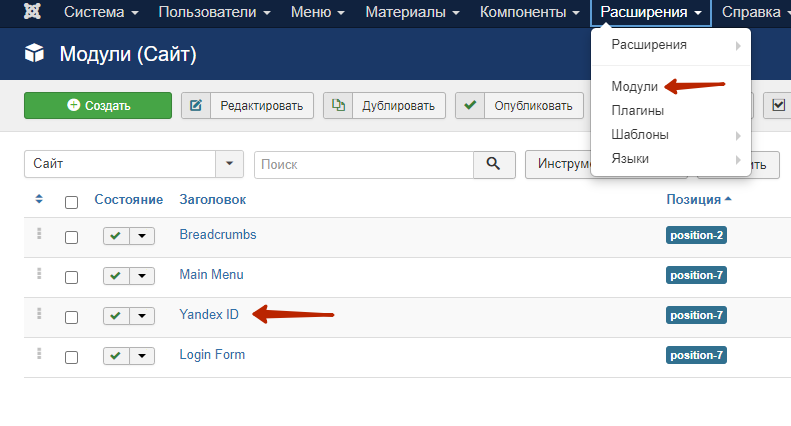Toggle the select-all checkbox in header
The height and width of the screenshot is (426, 791).
tap(71, 202)
